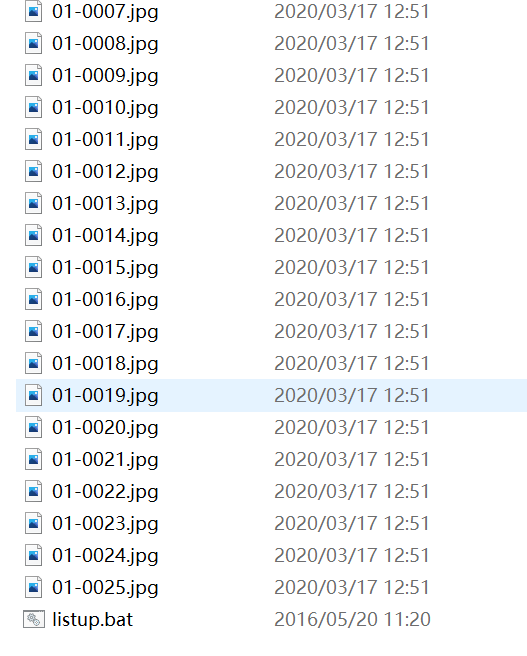Click the image icon of 01-0025.jpg
The width and height of the screenshot is (527, 656).
click(x=33, y=587)
